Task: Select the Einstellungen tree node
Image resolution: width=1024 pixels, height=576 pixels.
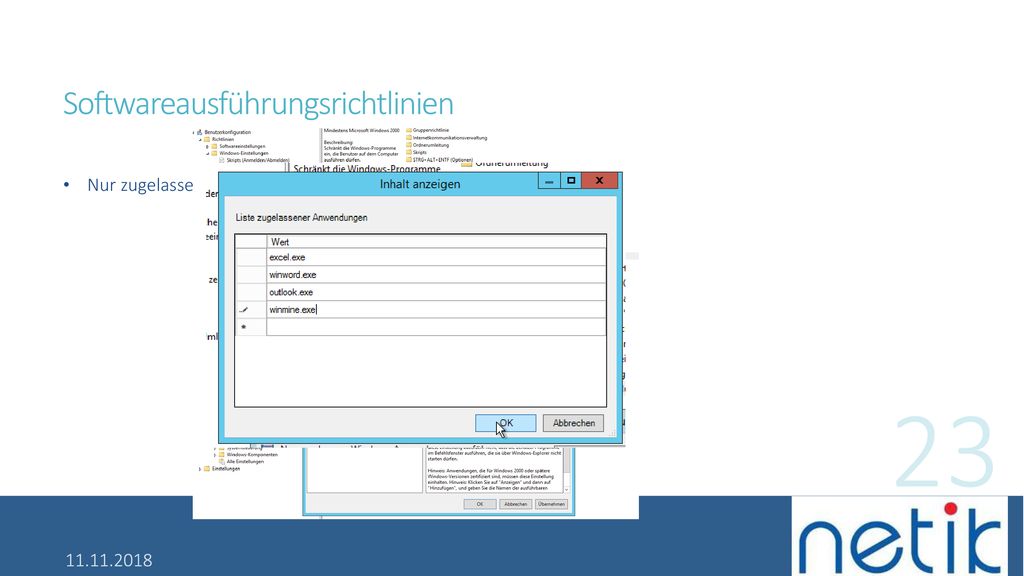Action: tap(226, 469)
